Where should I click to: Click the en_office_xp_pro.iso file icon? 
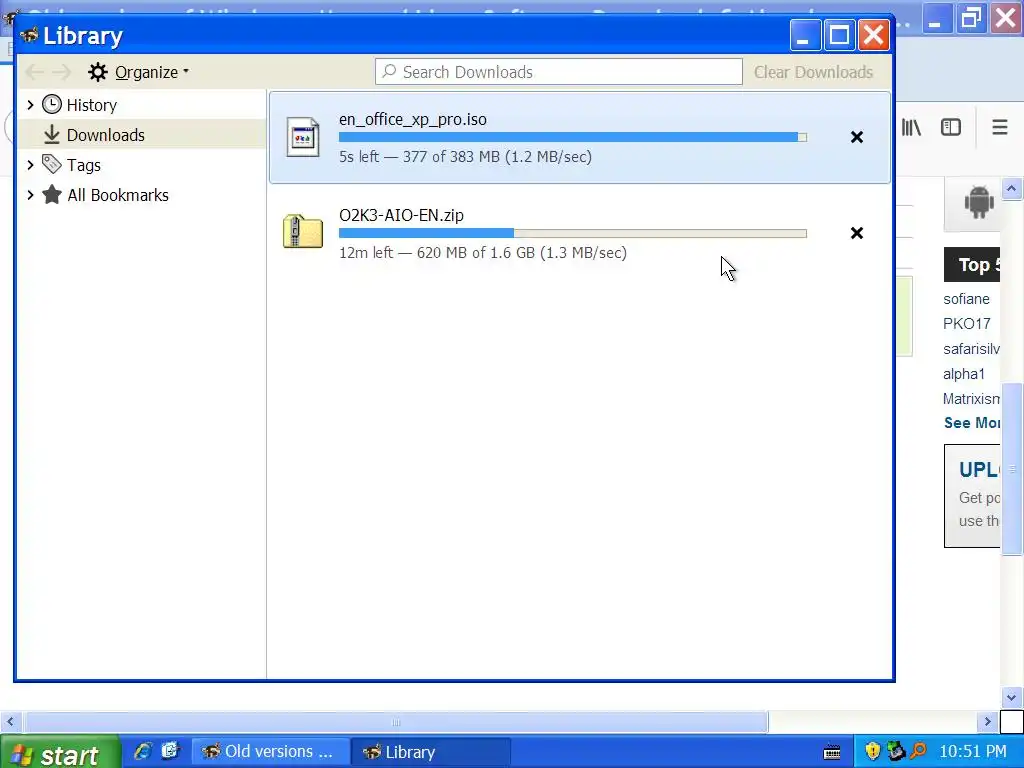[303, 137]
